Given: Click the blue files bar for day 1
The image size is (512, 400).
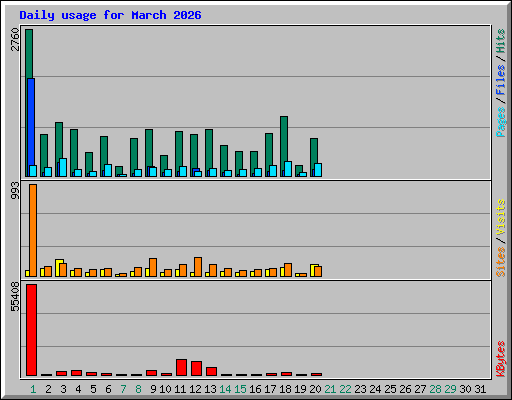Looking at the screenshot, I should pyautogui.click(x=31, y=122).
